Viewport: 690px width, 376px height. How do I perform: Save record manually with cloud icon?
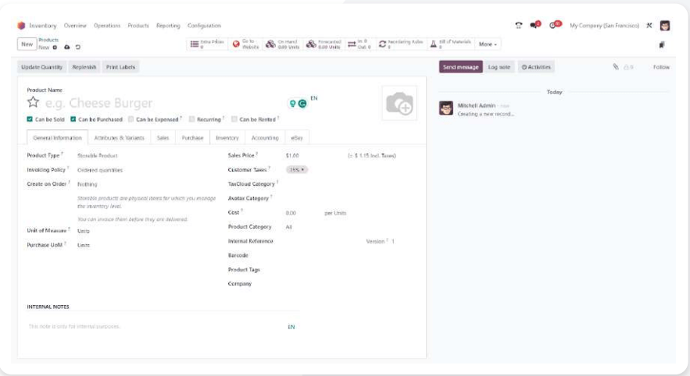pyautogui.click(x=67, y=47)
